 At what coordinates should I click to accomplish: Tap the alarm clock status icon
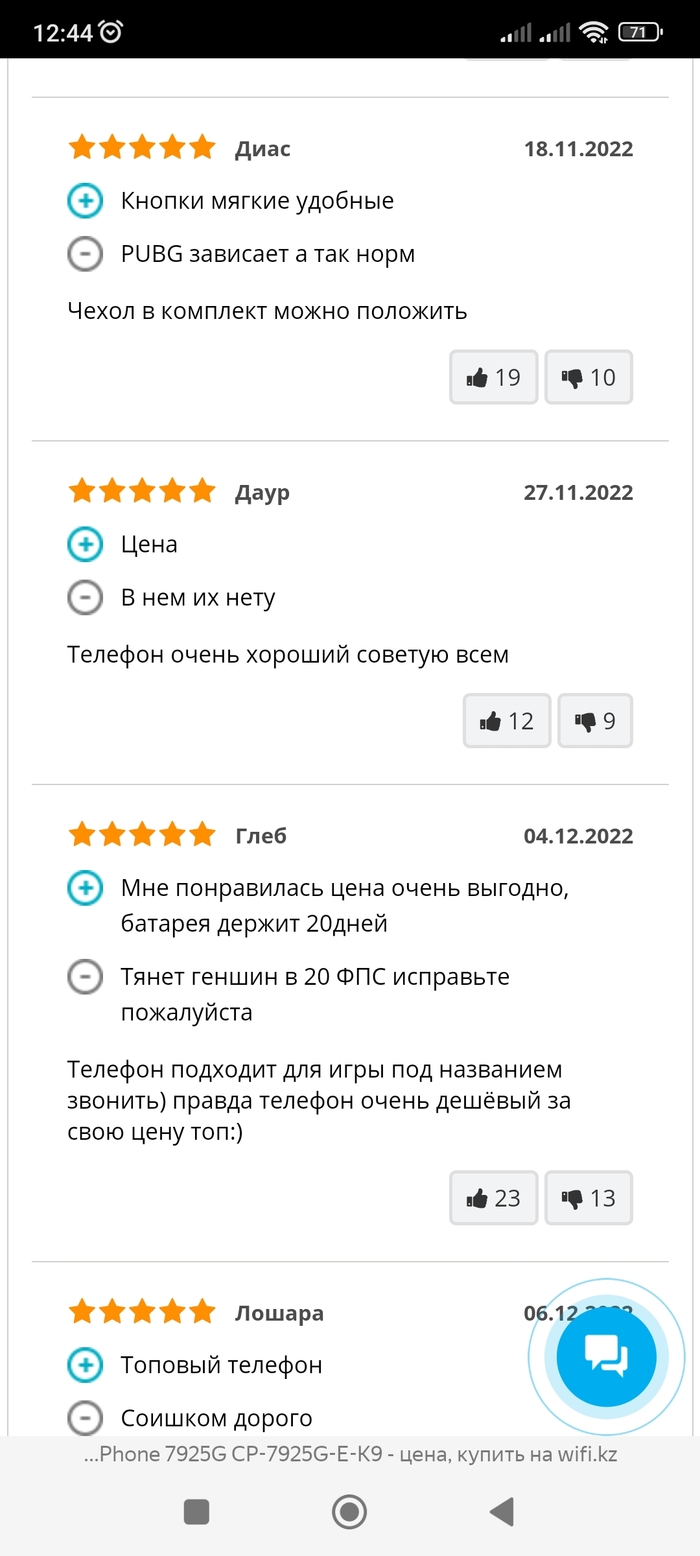[111, 32]
